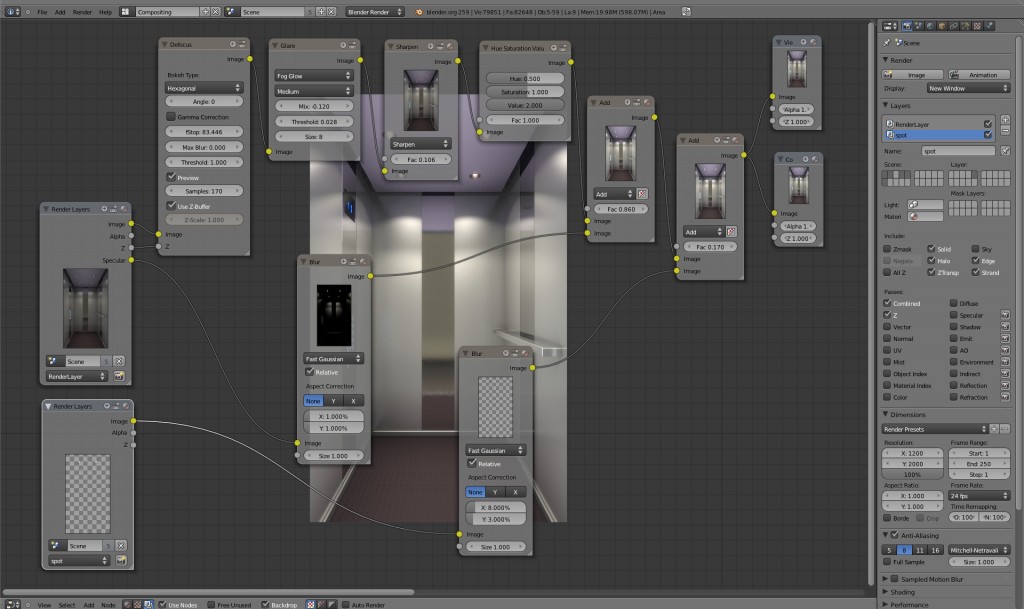Toggle the clamp icon on first Add node
This screenshot has width=1024, height=609.
point(642,194)
